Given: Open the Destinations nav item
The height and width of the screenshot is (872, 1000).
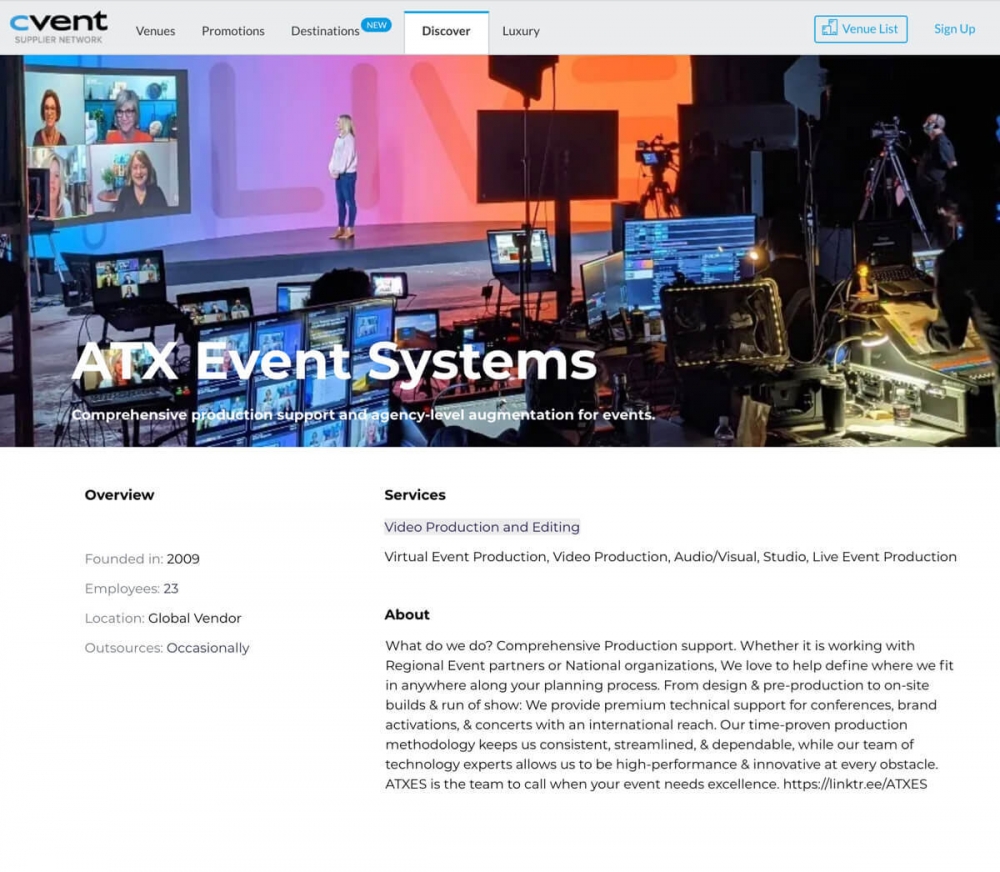Looking at the screenshot, I should coord(325,31).
